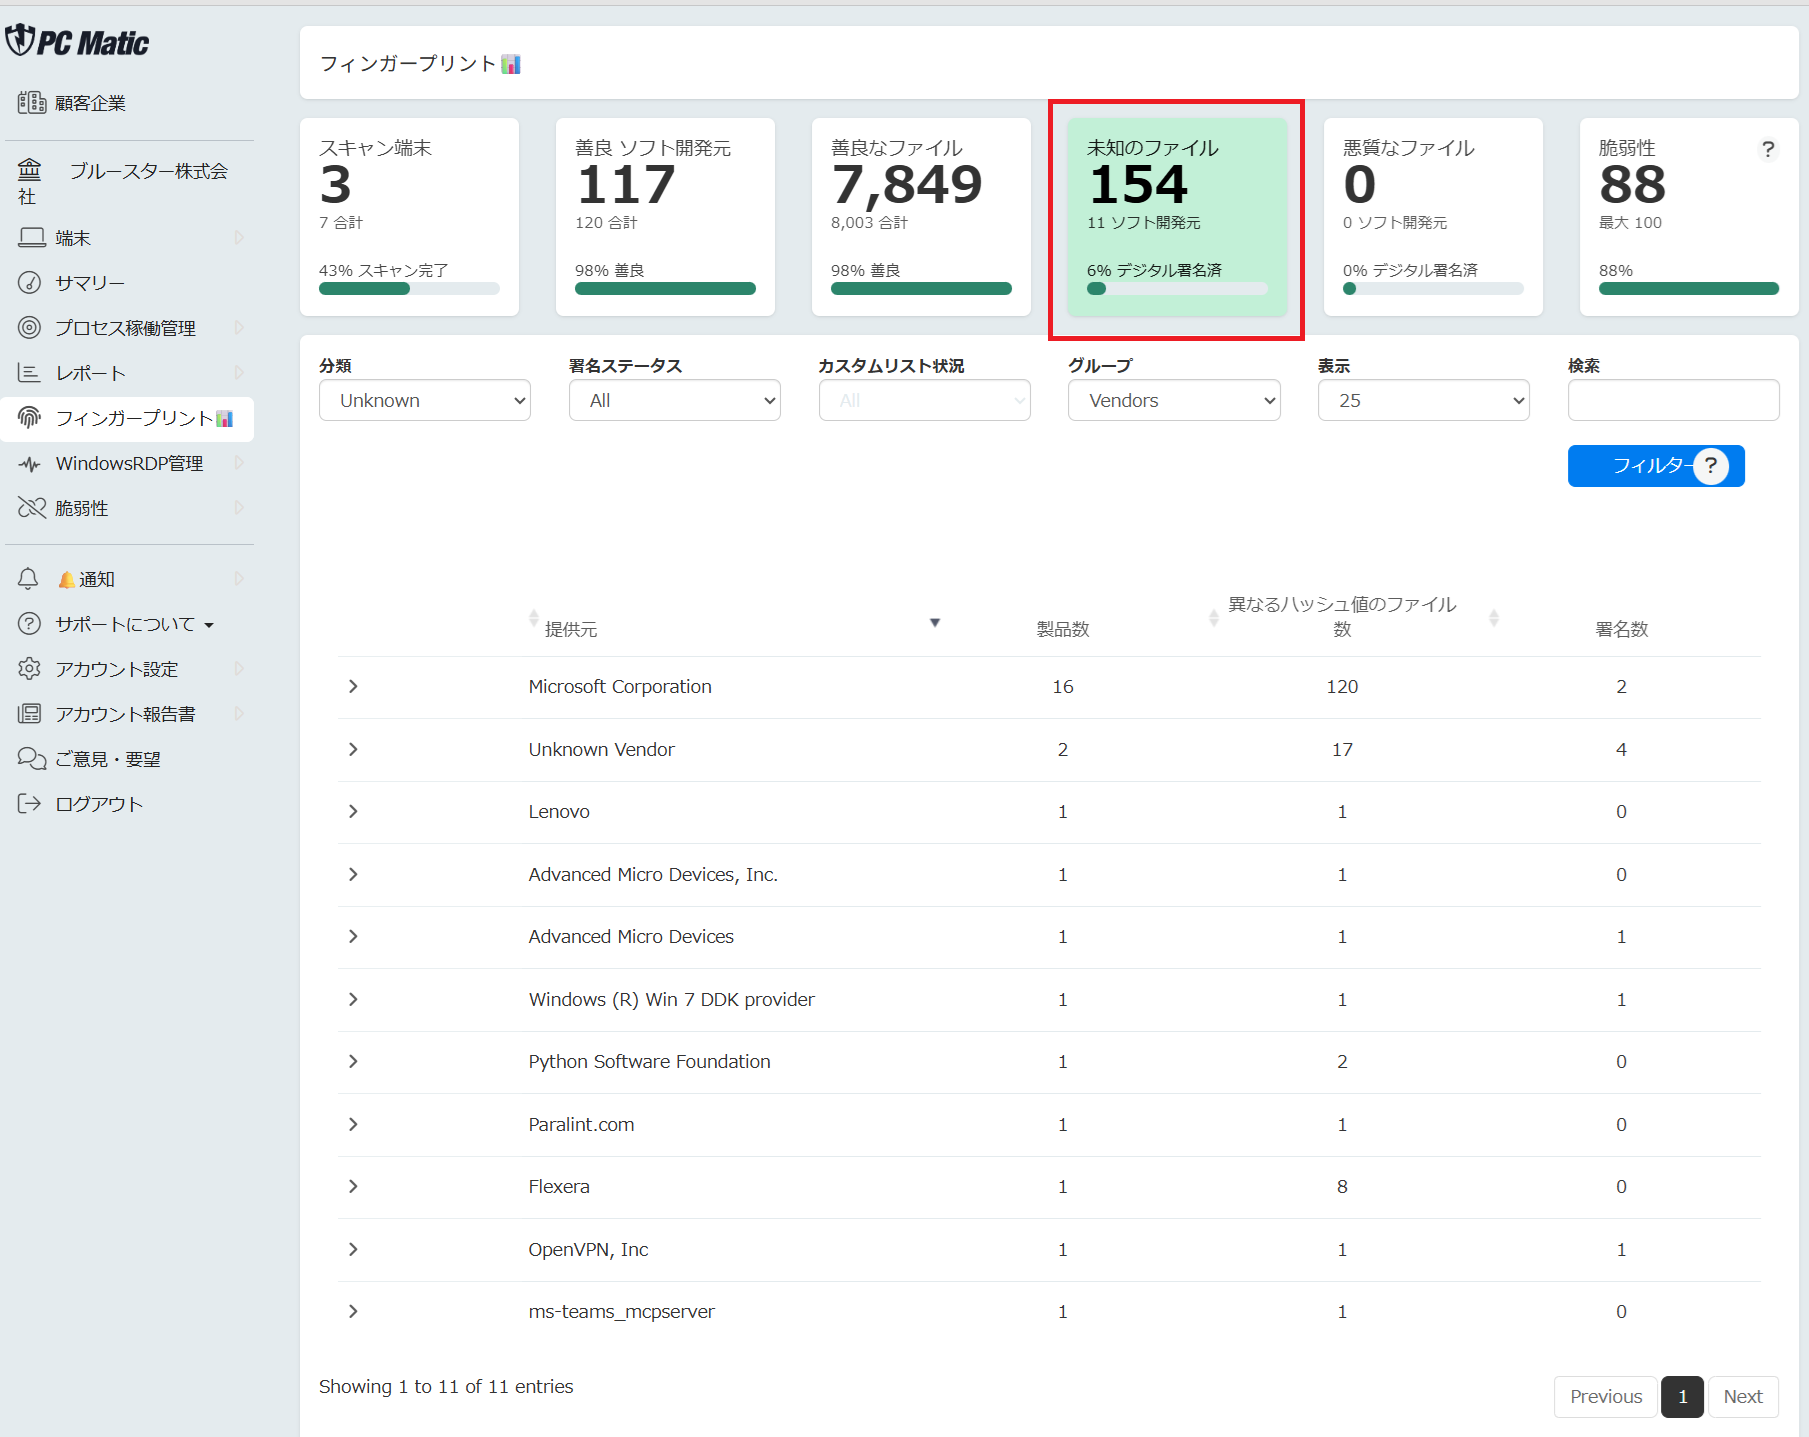Click the 88% vulnerability progress bar
Screen dimensions: 1809x1437
coord(1689,289)
